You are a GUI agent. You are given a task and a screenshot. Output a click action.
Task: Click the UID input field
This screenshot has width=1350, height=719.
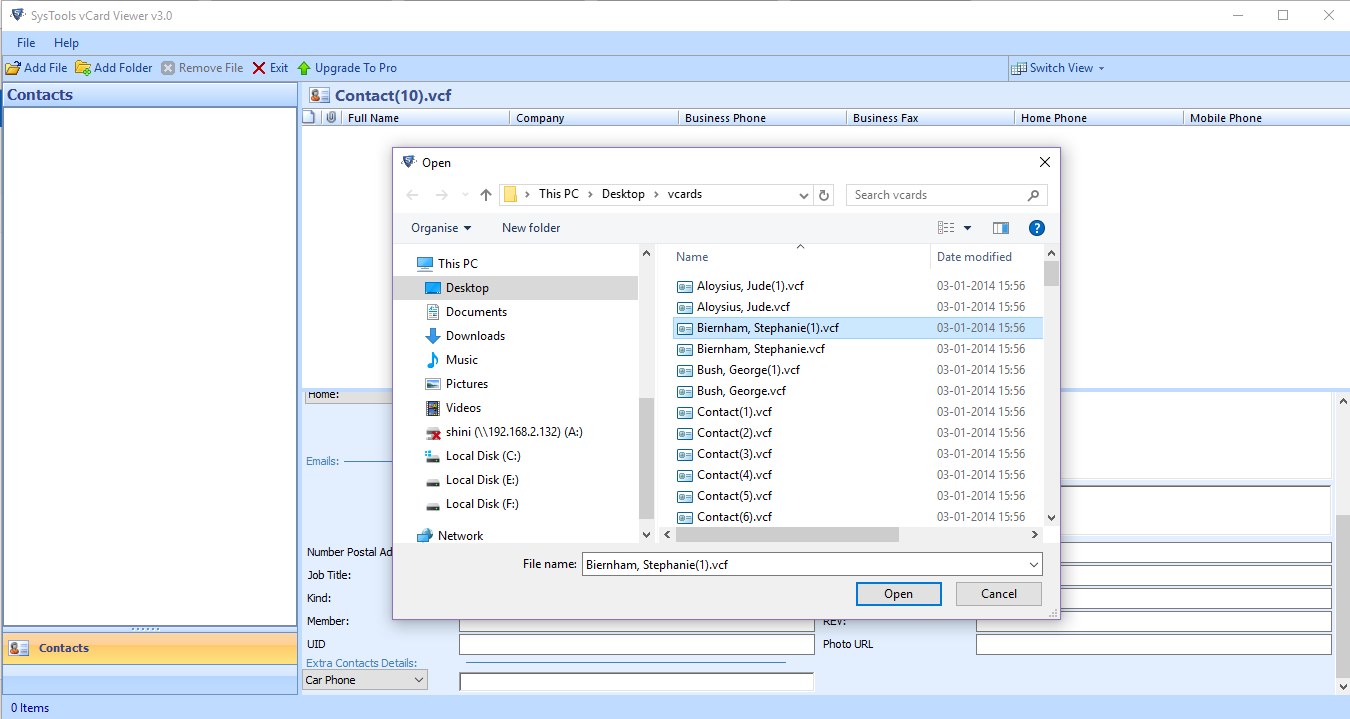[636, 645]
